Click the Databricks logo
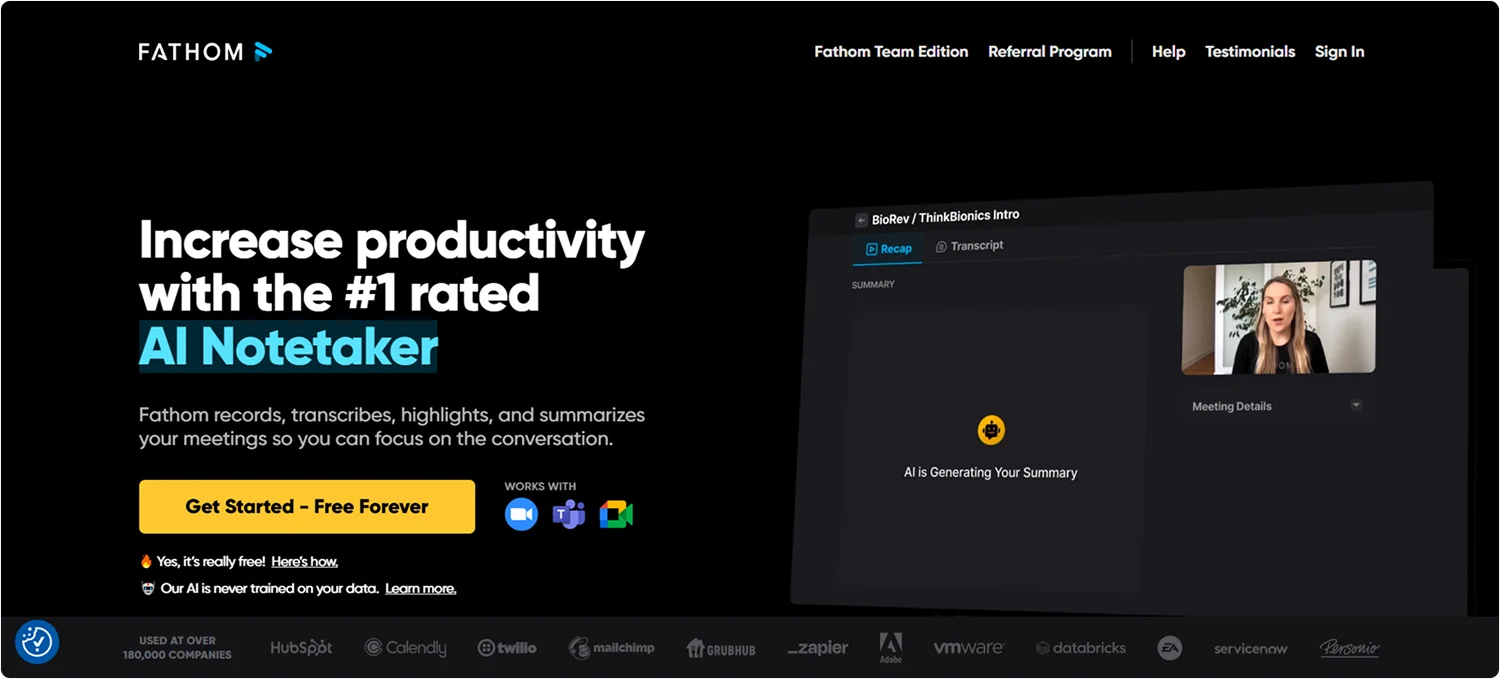Screen dimensions: 1500x679 (x=1081, y=648)
